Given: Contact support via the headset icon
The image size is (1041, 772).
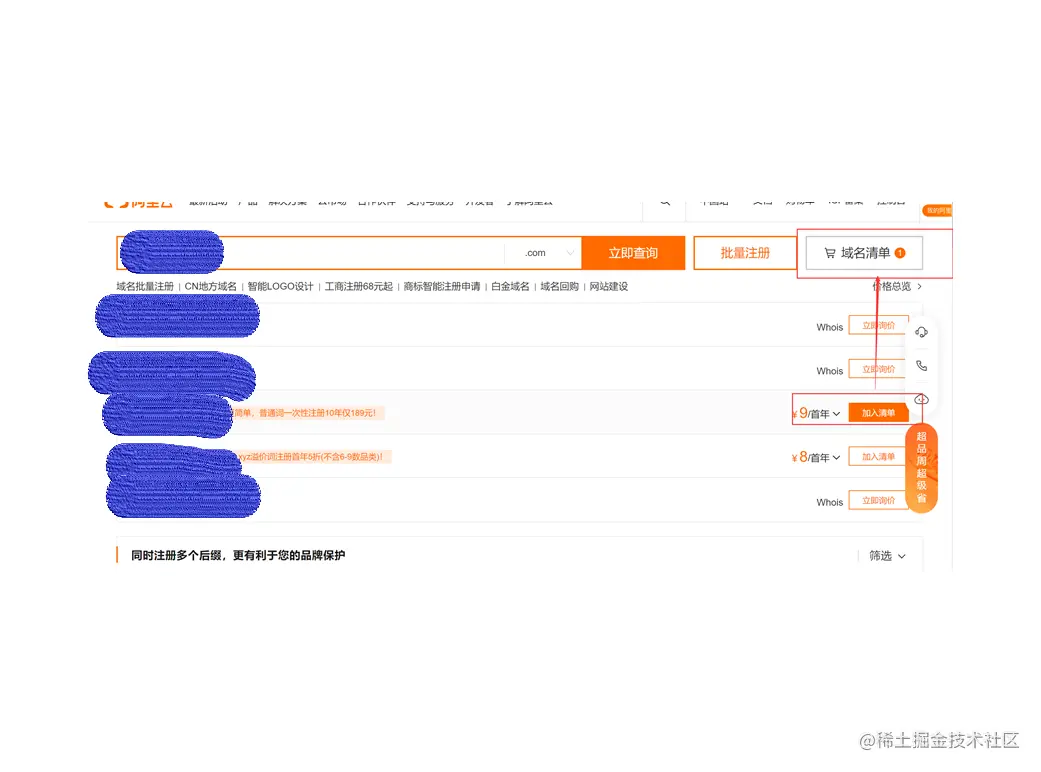Looking at the screenshot, I should 921,332.
